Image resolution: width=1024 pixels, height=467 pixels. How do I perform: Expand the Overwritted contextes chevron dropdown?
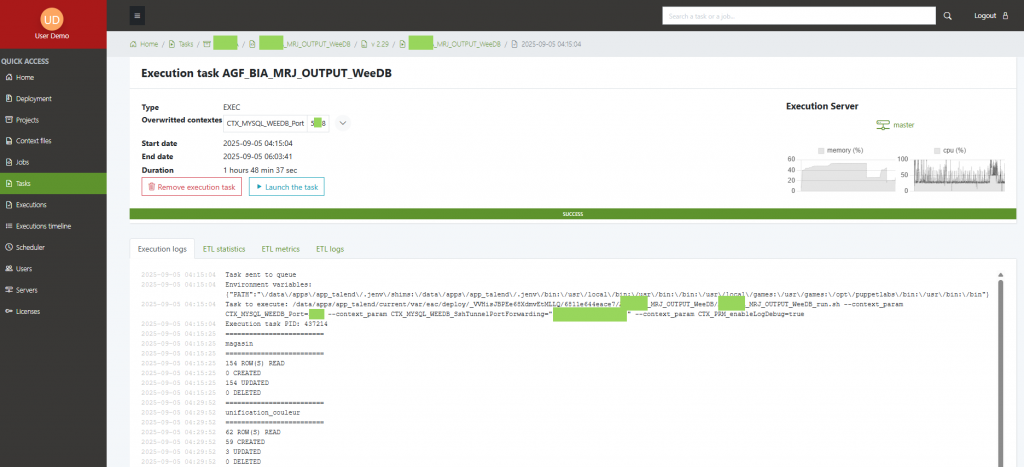[x=343, y=123]
